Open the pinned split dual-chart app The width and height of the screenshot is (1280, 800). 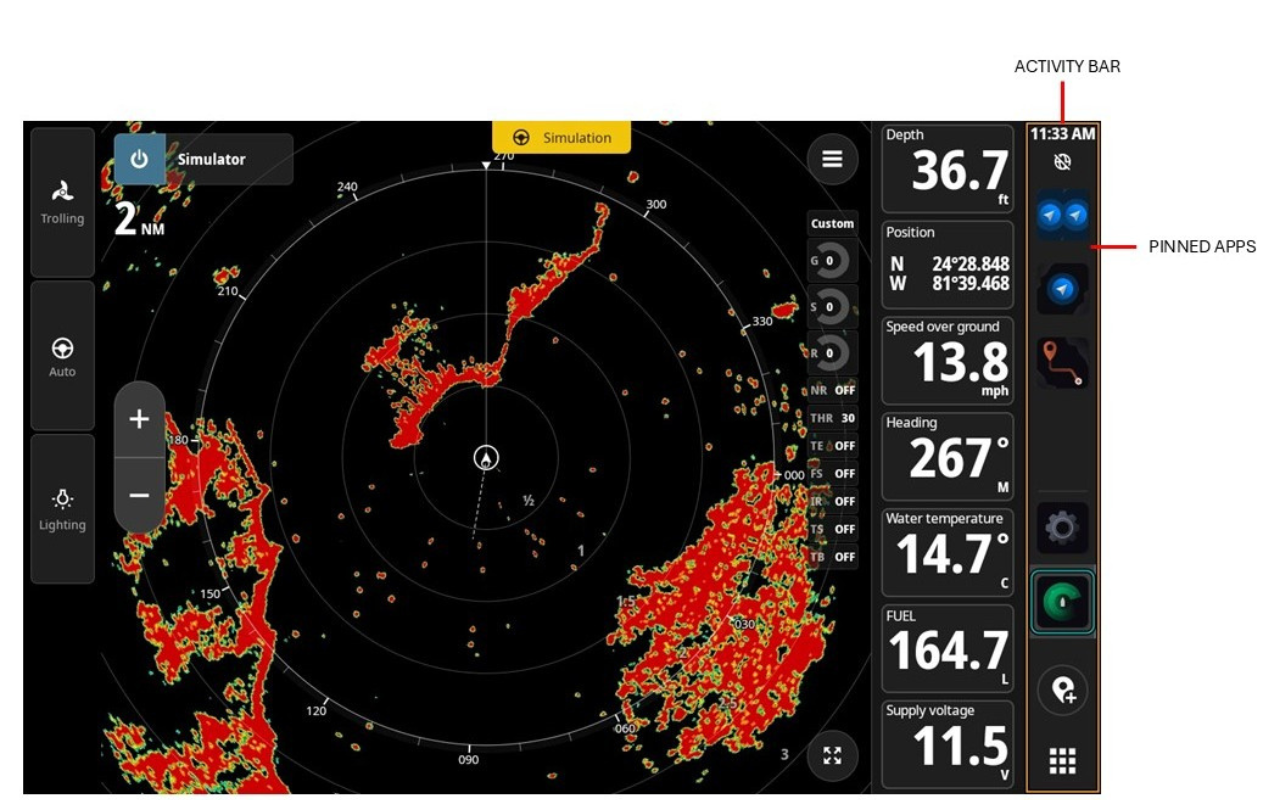point(1062,214)
